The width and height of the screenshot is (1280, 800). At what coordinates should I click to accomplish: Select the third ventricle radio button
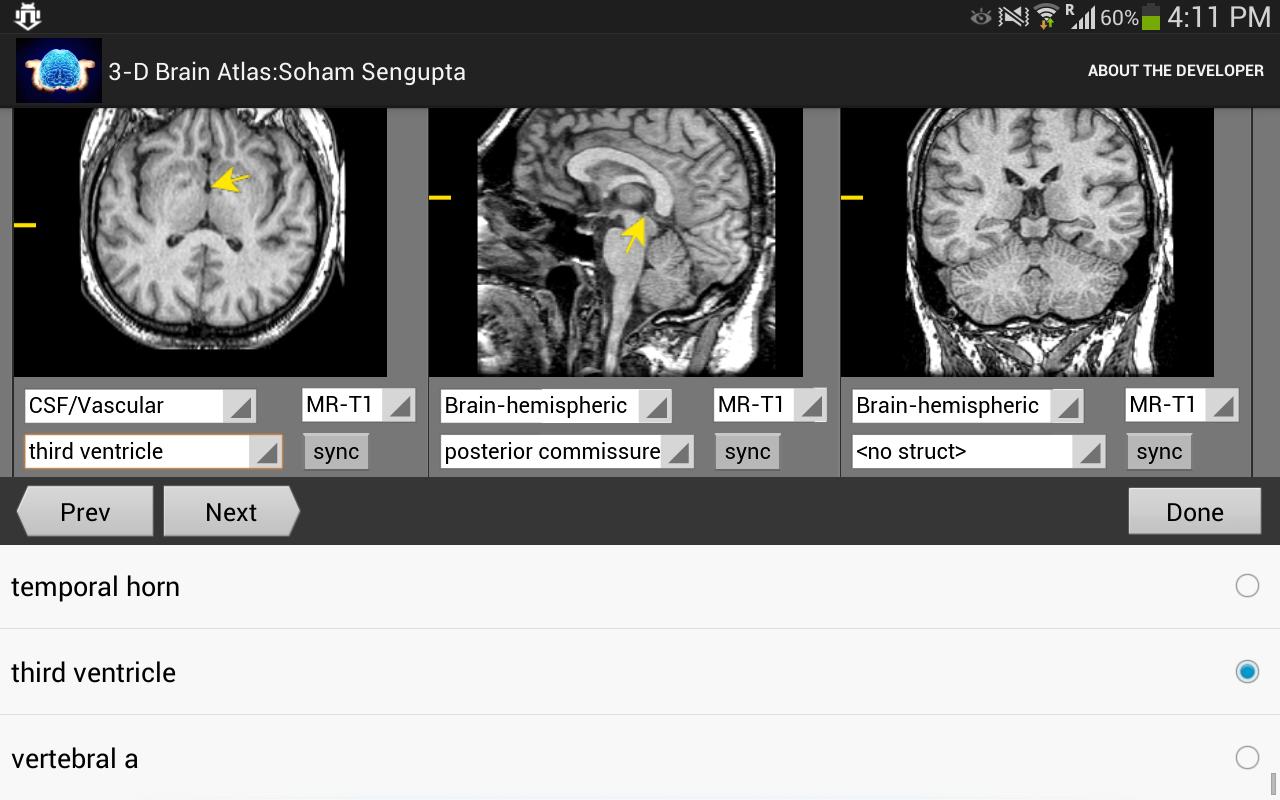1247,672
